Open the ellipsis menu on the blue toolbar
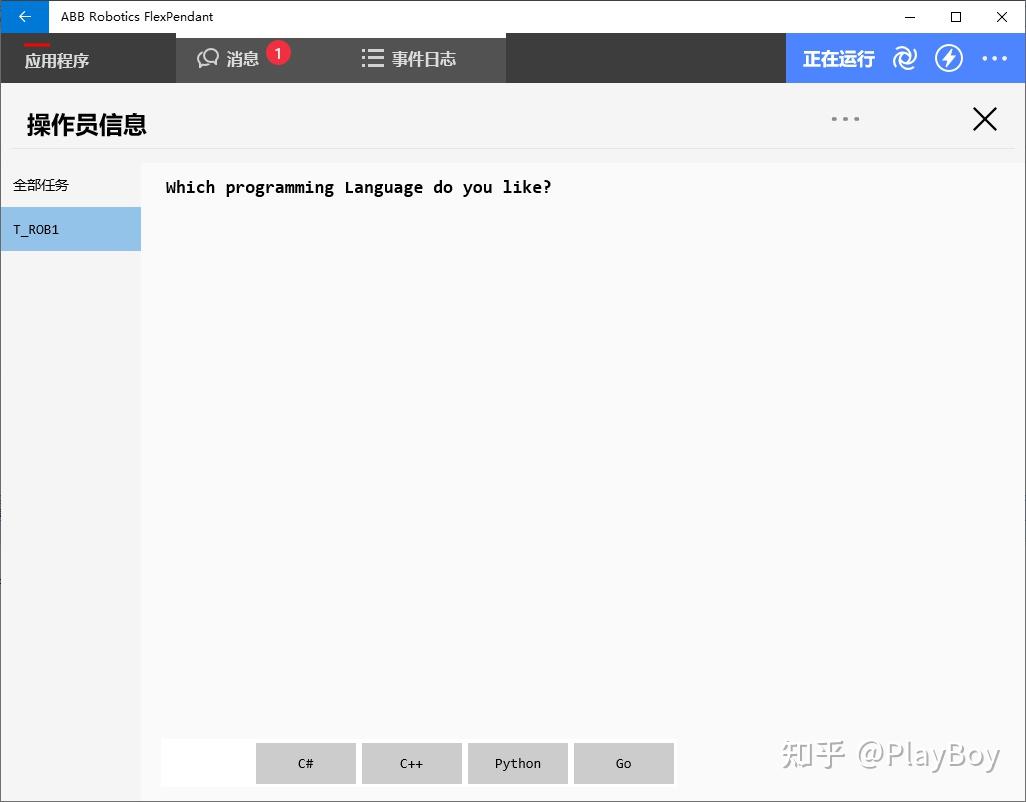Viewport: 1026px width, 802px height. [x=994, y=58]
